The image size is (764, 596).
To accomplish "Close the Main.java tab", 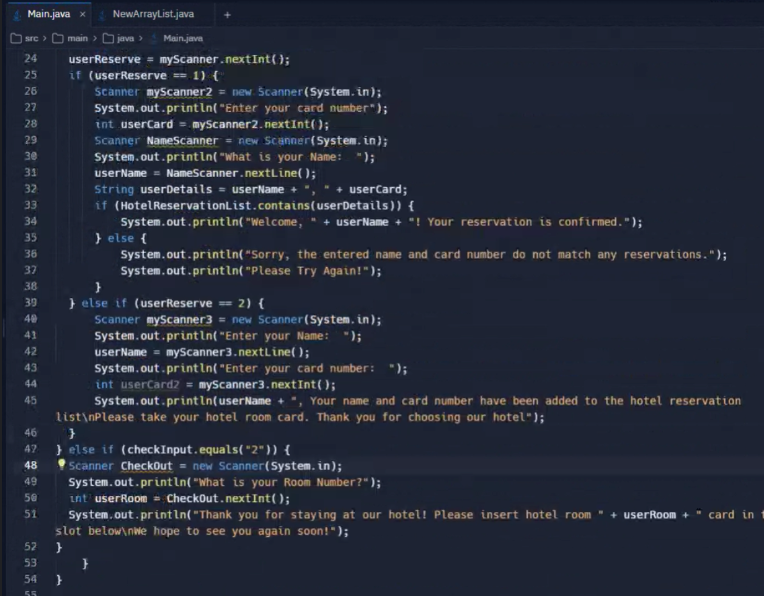I will click(x=82, y=15).
